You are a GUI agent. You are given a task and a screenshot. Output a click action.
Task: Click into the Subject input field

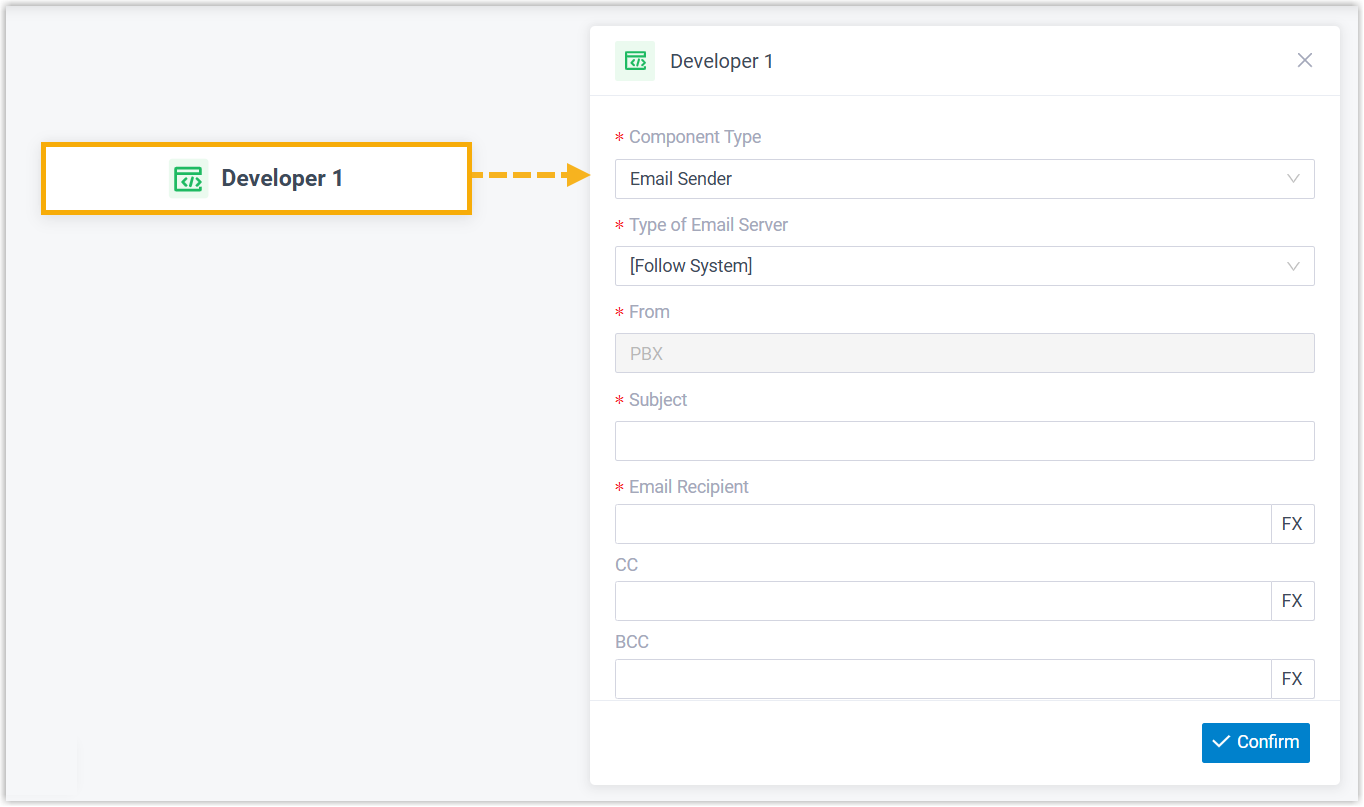coord(964,440)
